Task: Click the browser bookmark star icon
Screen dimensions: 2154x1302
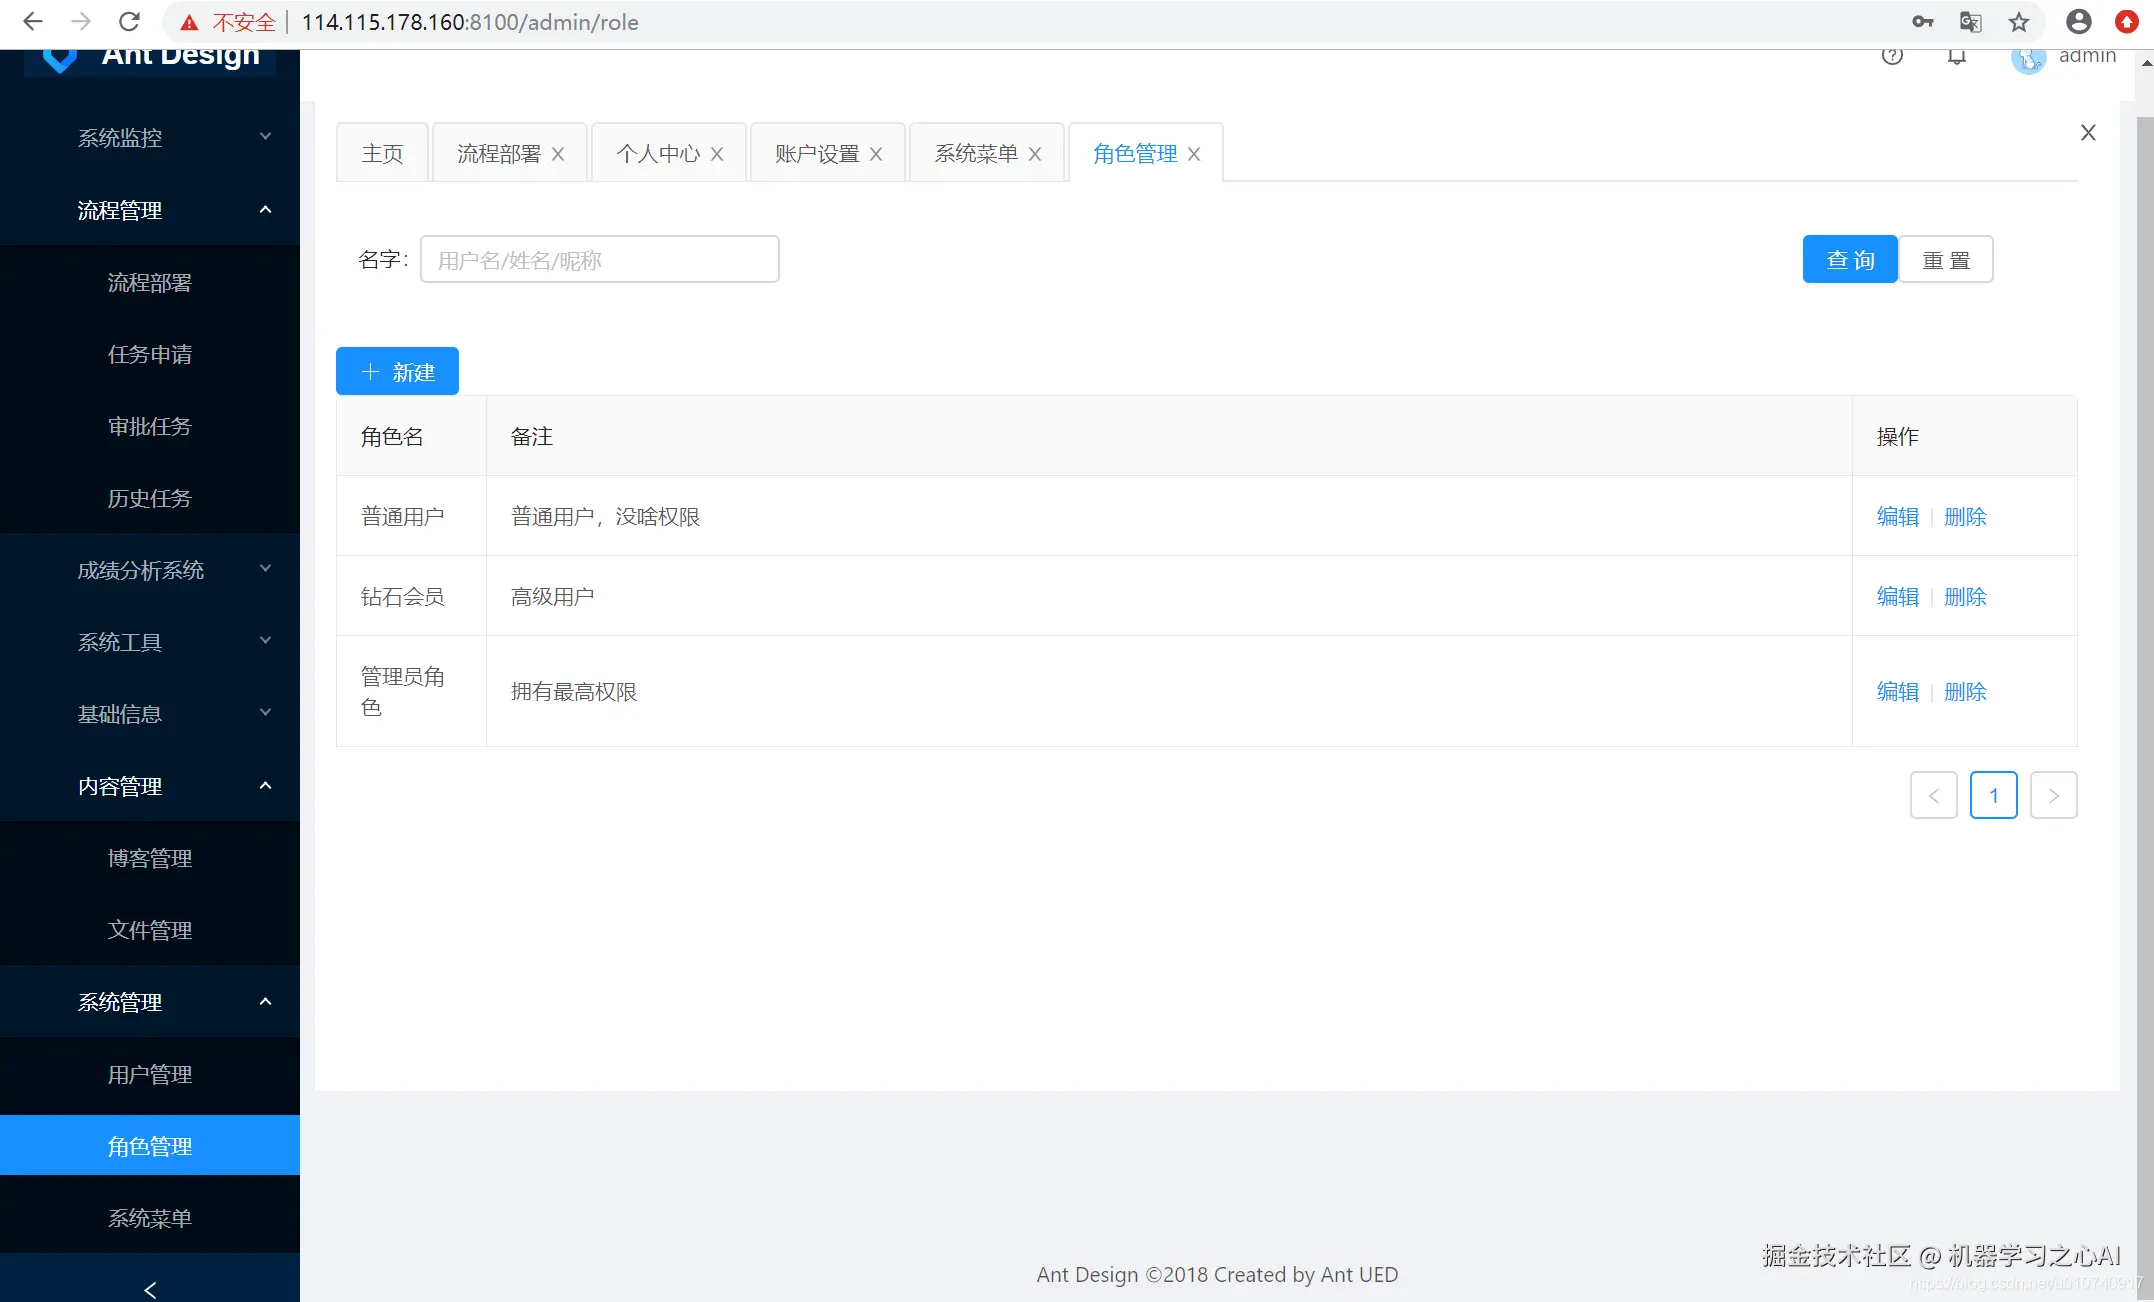Action: coord(2019,22)
